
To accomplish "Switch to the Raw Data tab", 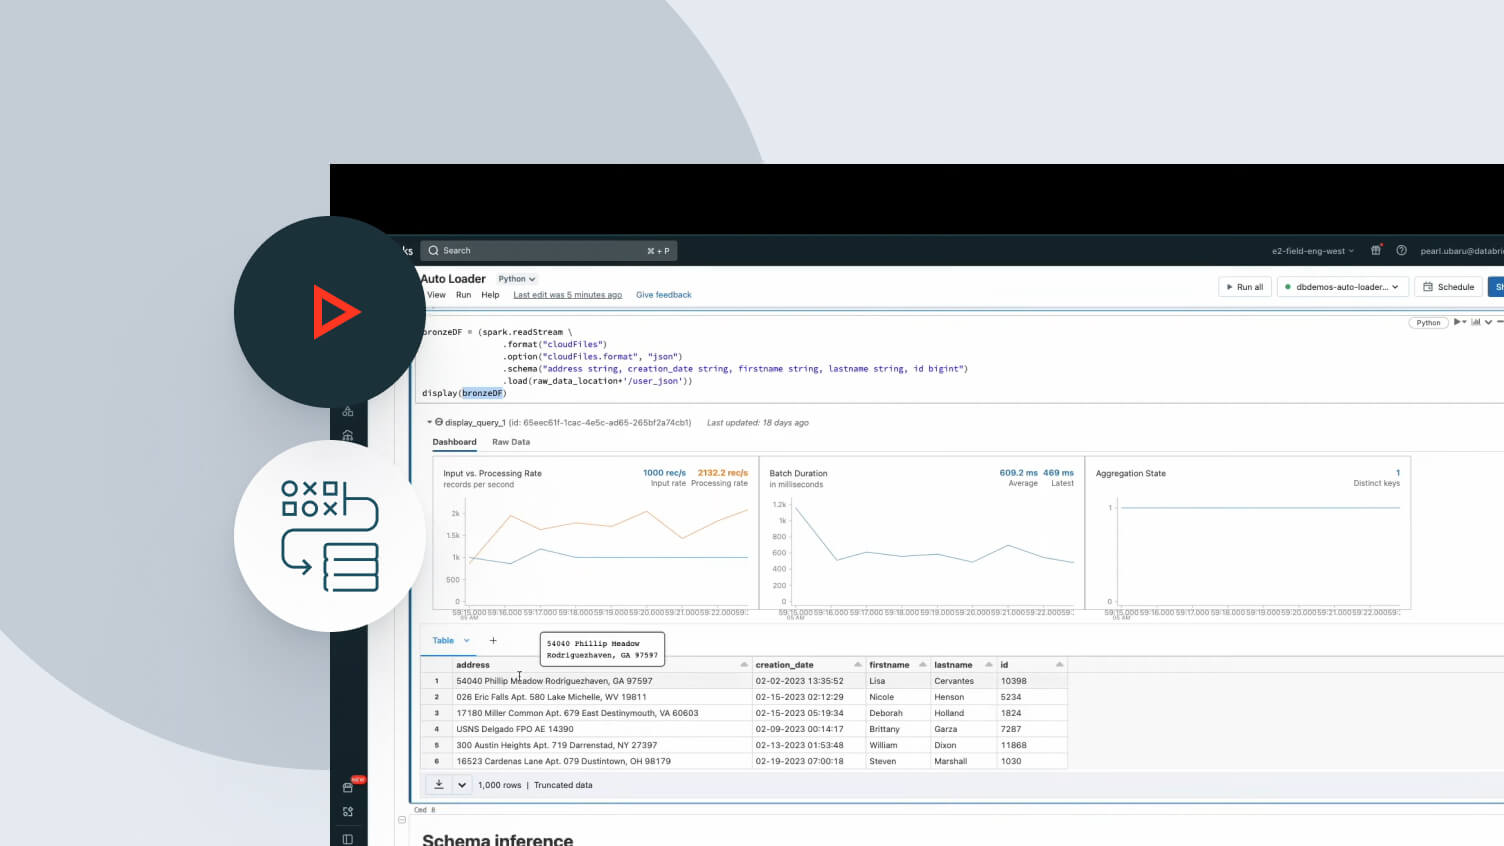I will [510, 442].
